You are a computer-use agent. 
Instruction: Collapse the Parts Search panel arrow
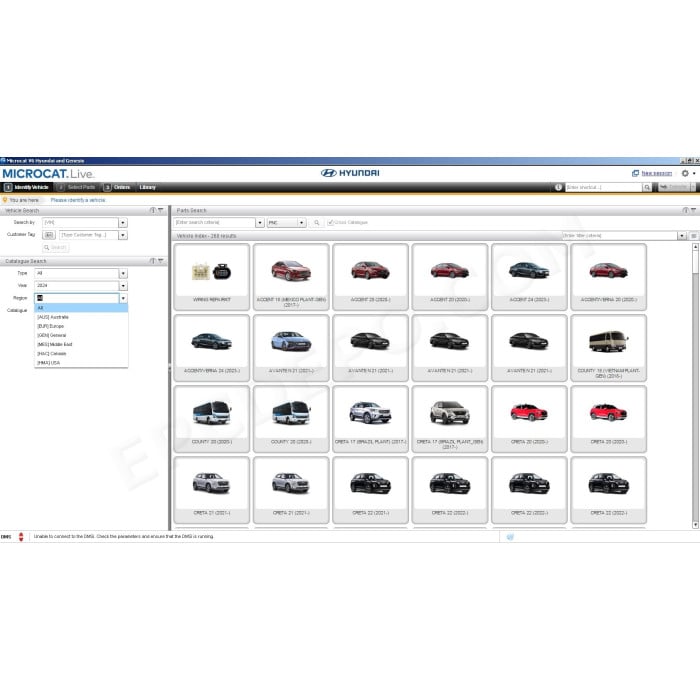pyautogui.click(x=693, y=210)
